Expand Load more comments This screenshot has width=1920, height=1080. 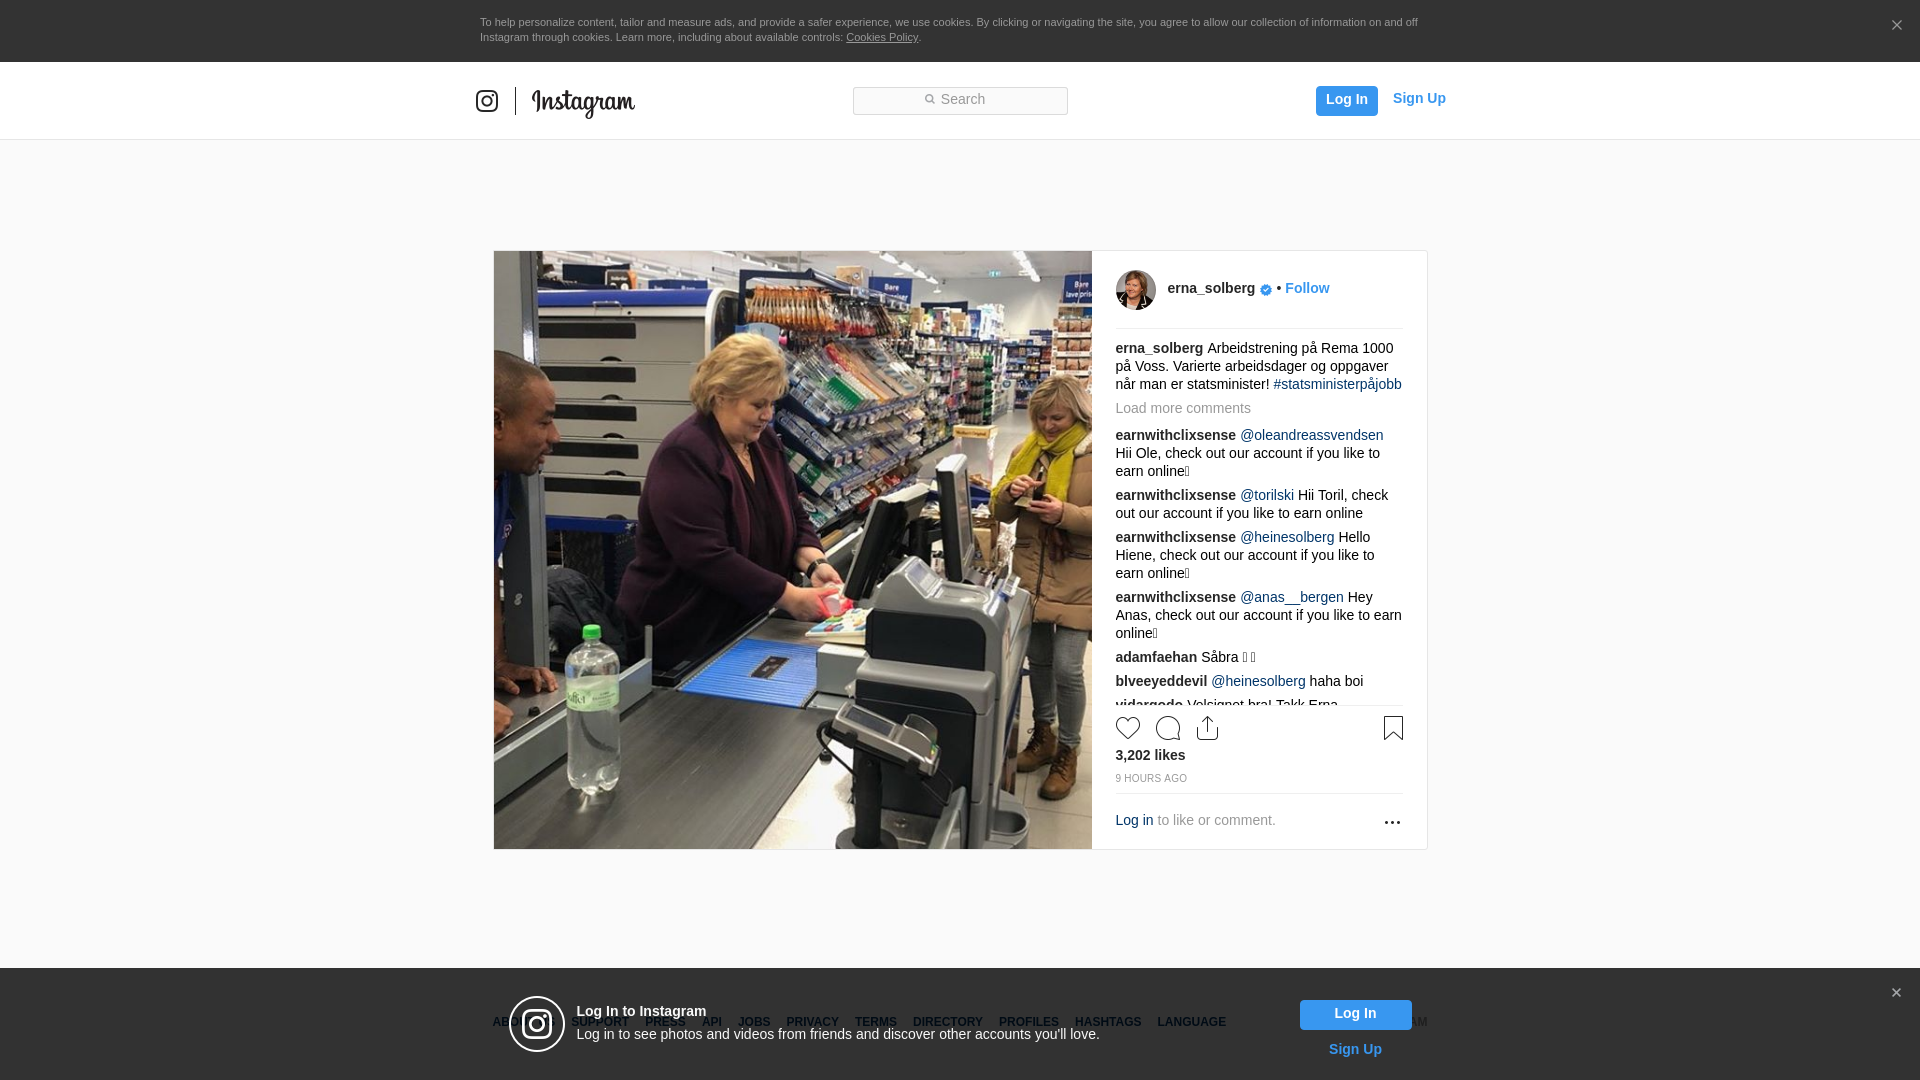(x=1183, y=408)
